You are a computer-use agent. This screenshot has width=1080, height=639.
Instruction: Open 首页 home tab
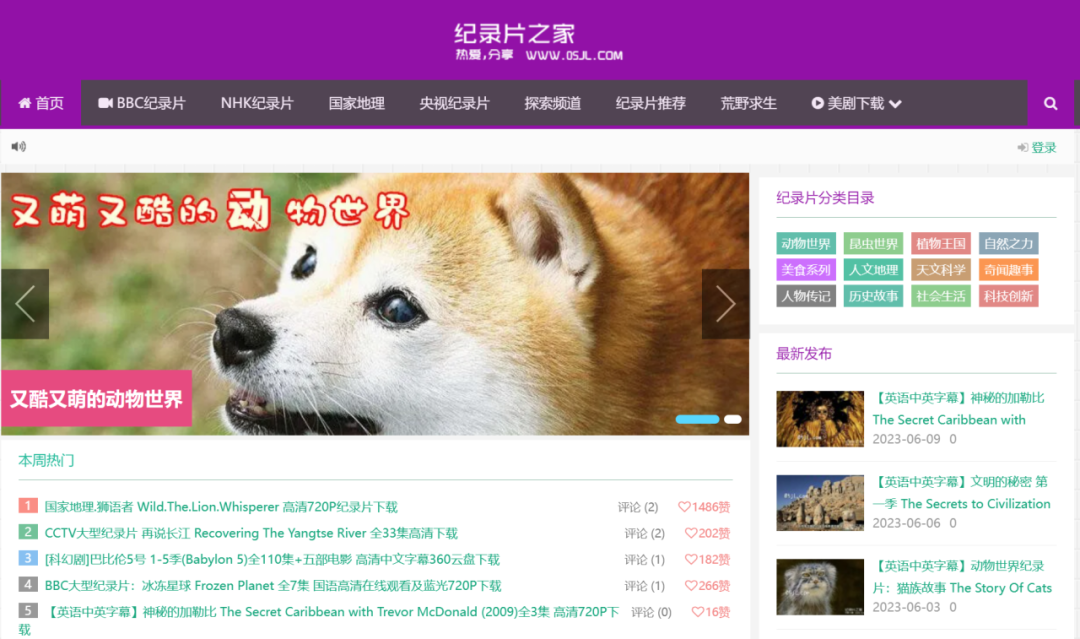point(41,103)
